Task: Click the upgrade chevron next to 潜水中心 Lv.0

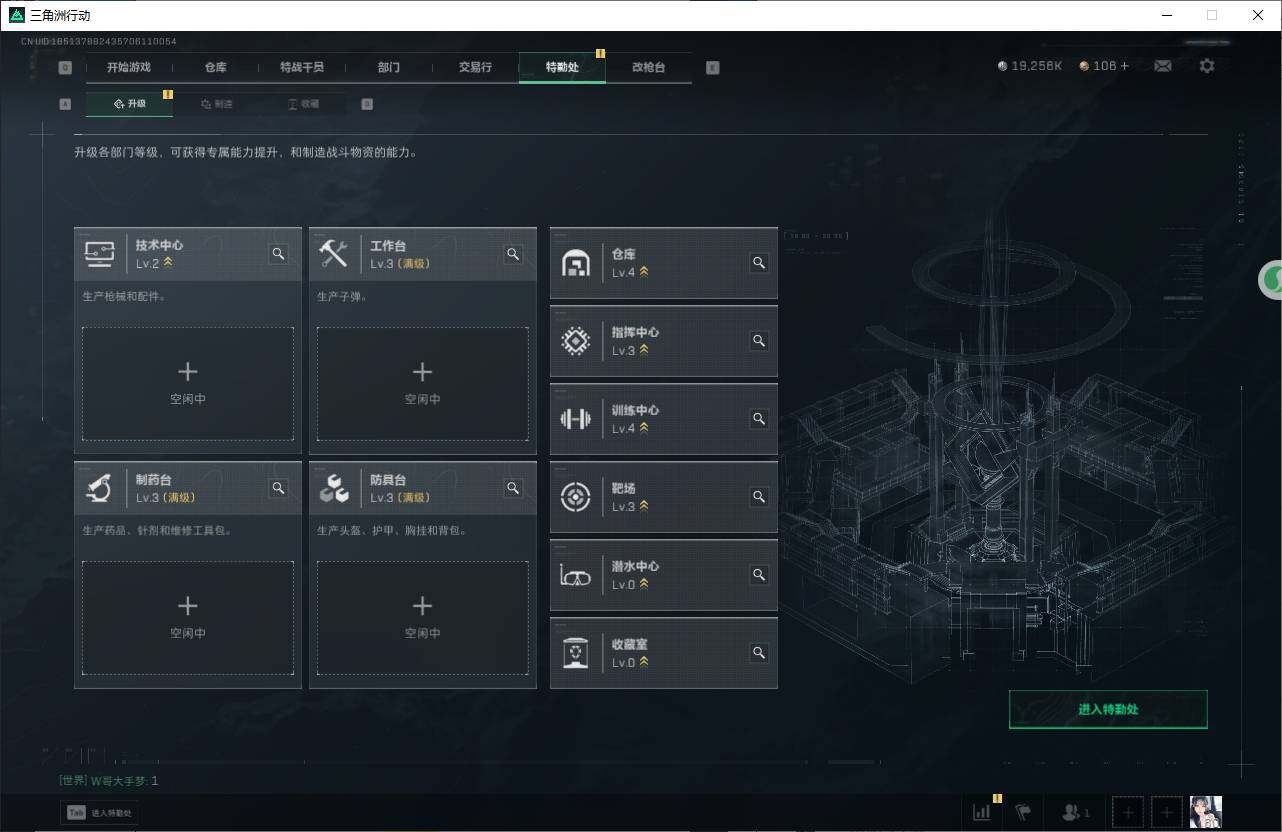Action: coord(644,584)
